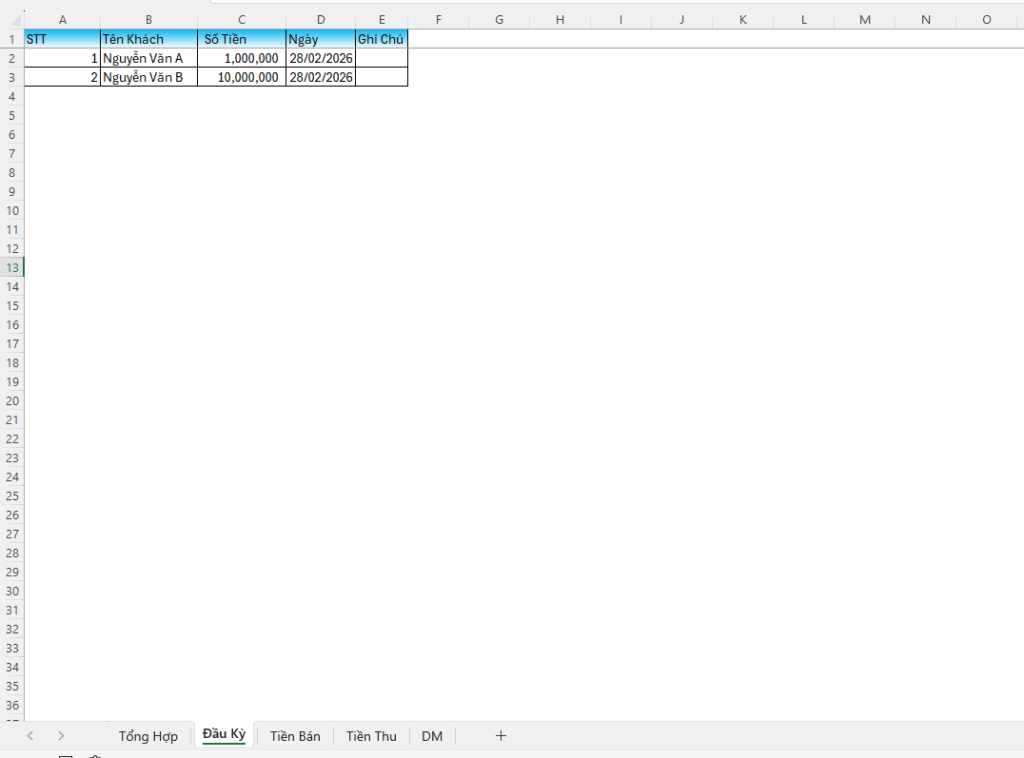Add a new sheet with plus icon
Viewport: 1024px width, 758px height.
(501, 736)
